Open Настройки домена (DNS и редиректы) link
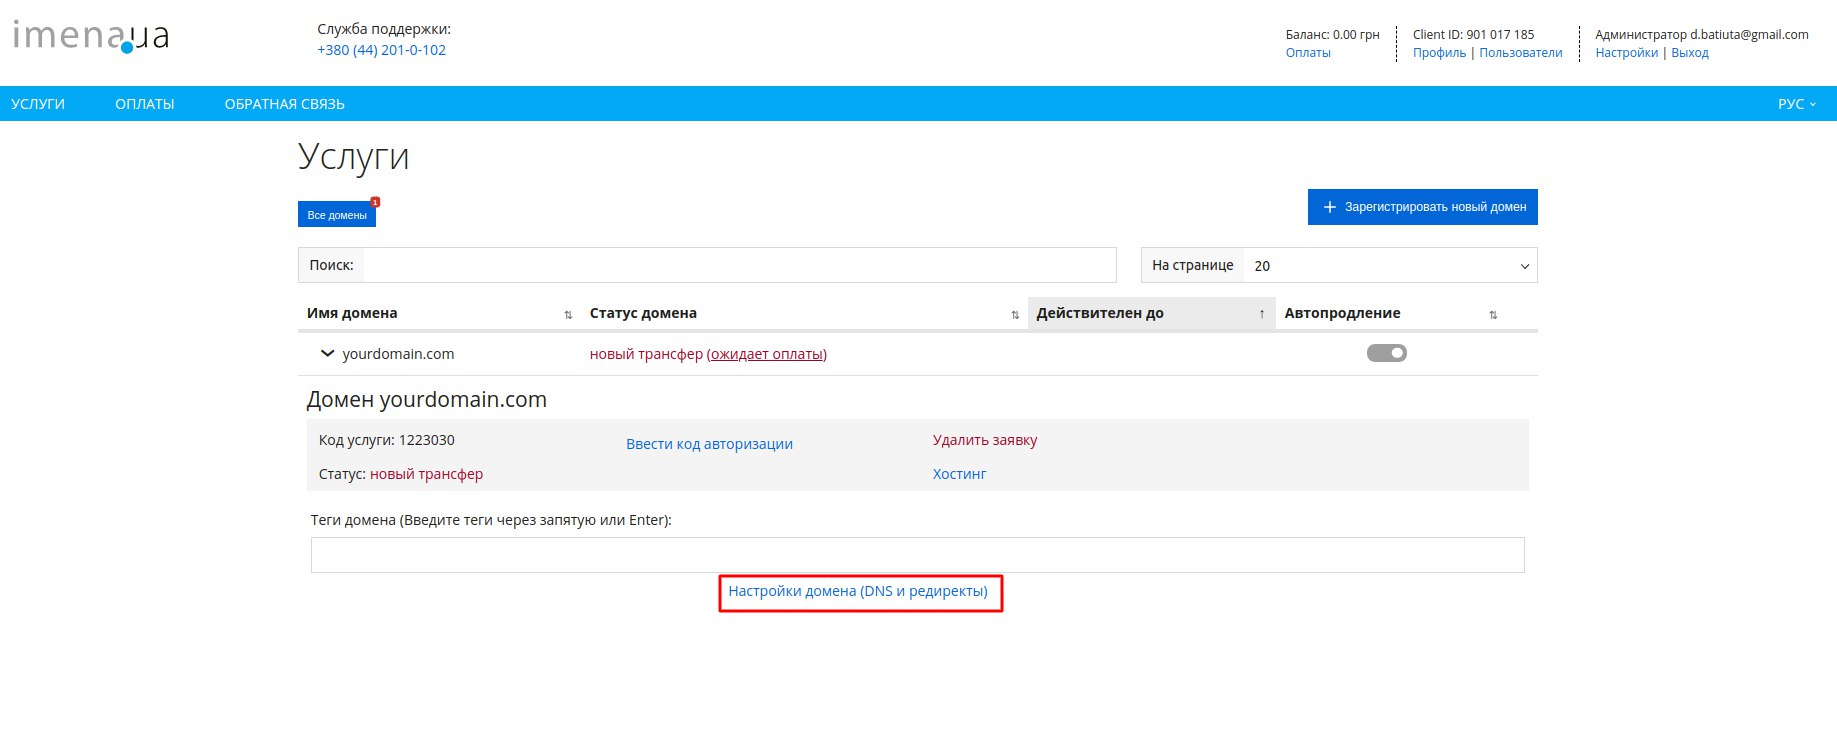Screen dimensions: 1837x748 (858, 591)
